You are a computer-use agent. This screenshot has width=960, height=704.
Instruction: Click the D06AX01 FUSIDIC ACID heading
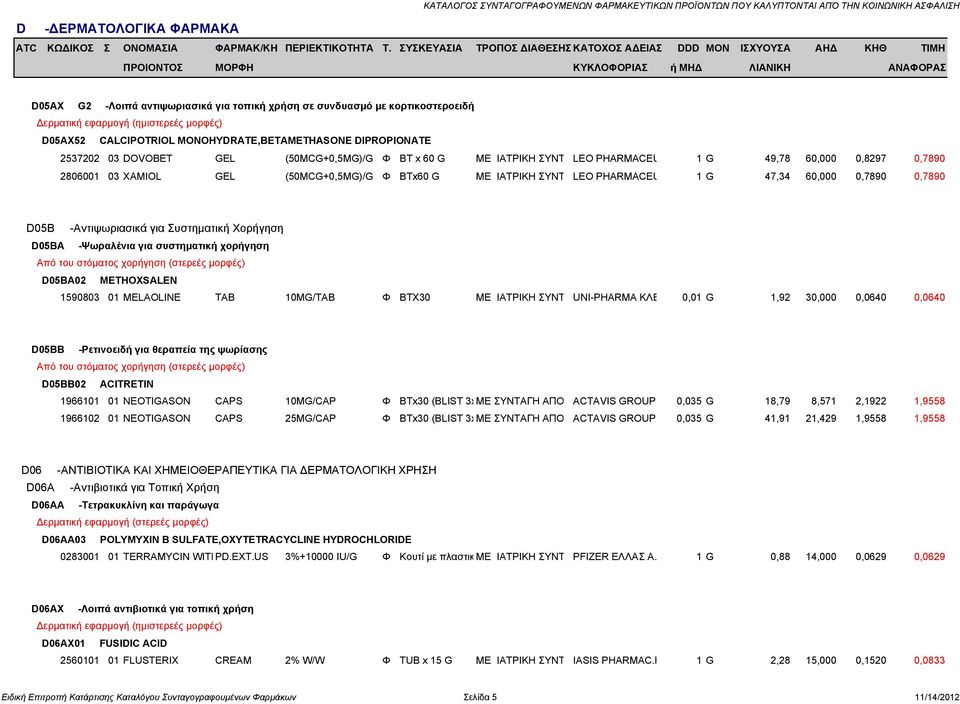(x=104, y=643)
